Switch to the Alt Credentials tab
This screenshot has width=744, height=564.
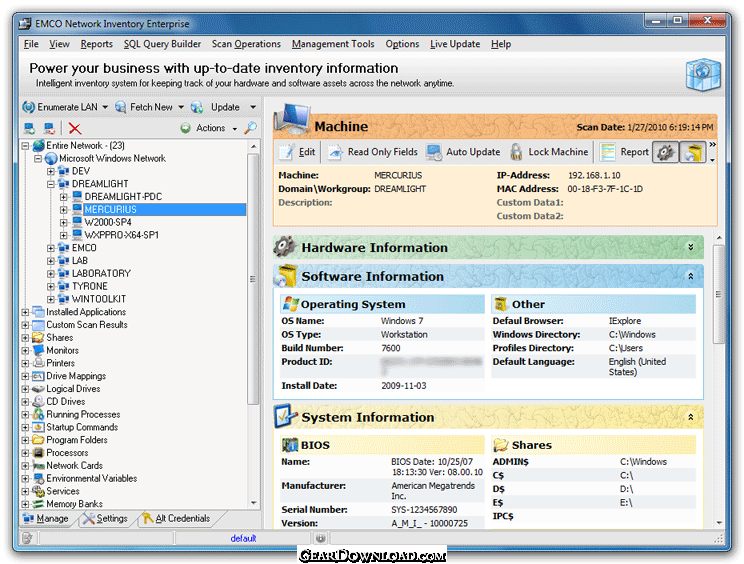click(177, 518)
